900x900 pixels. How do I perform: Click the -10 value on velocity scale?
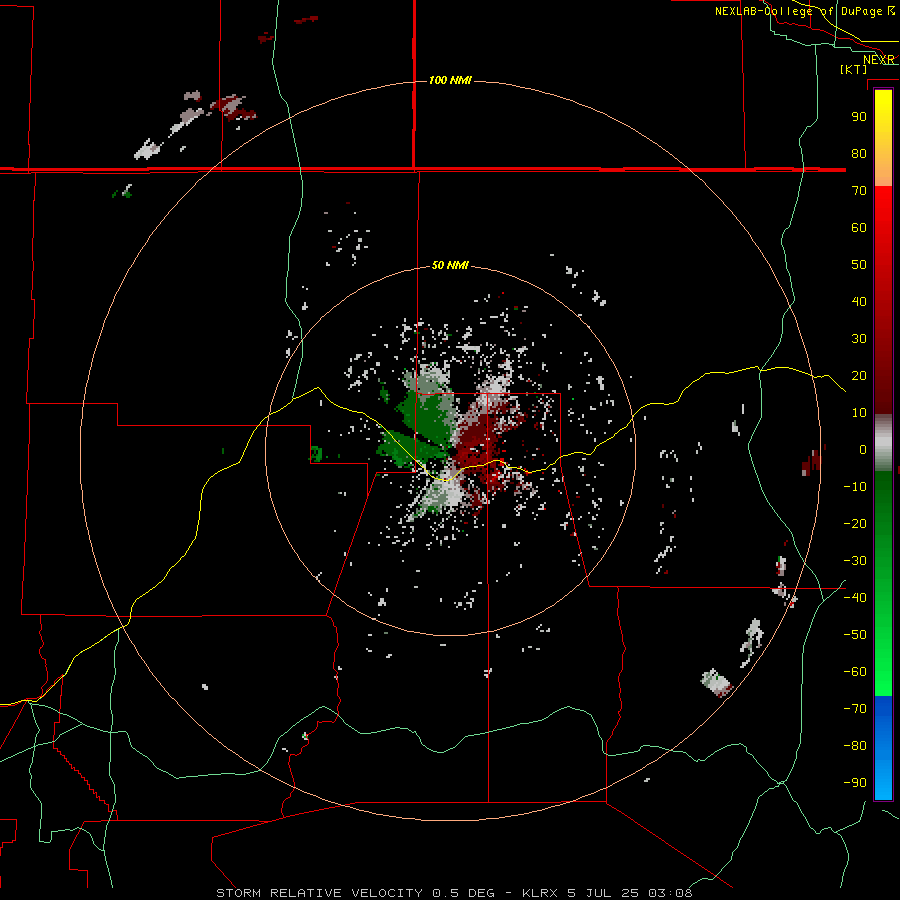pos(855,487)
